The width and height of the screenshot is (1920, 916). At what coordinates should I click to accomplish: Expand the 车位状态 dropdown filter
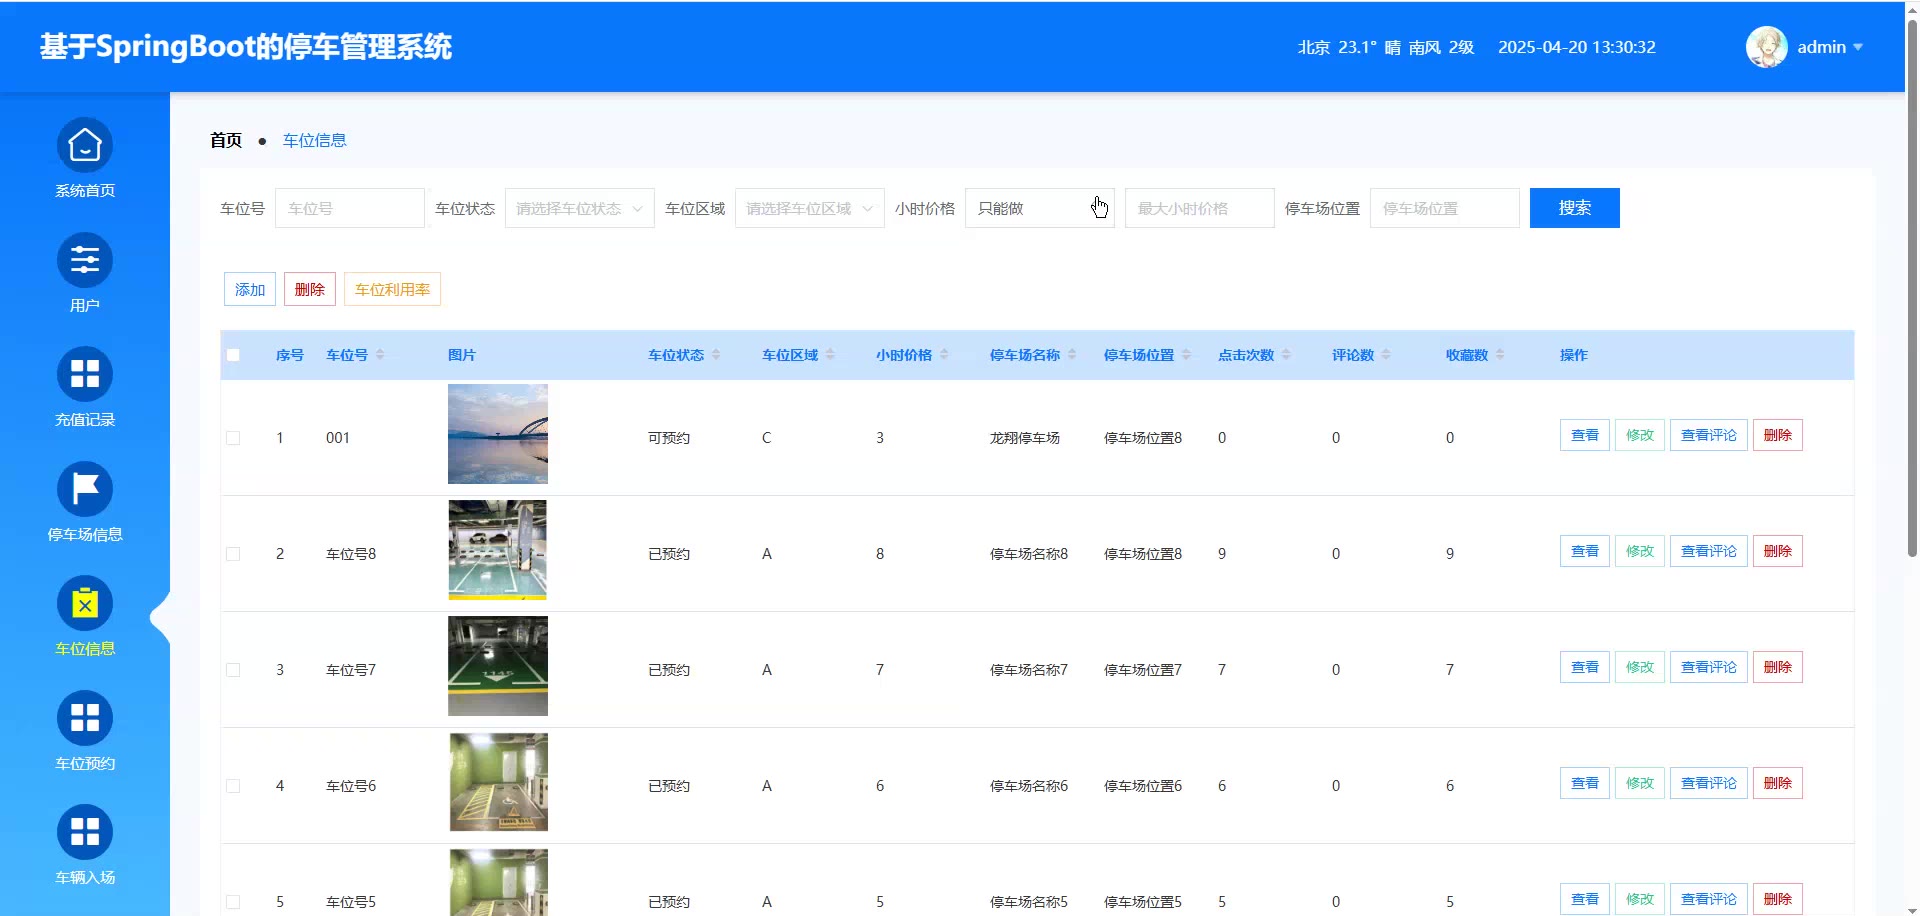(579, 208)
